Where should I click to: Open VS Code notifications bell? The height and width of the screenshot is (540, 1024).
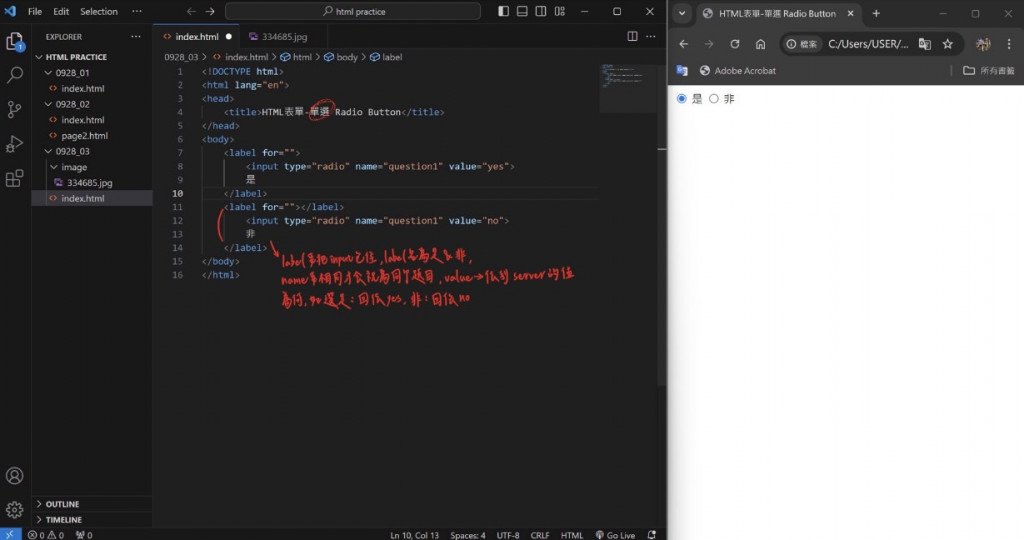click(x=651, y=535)
